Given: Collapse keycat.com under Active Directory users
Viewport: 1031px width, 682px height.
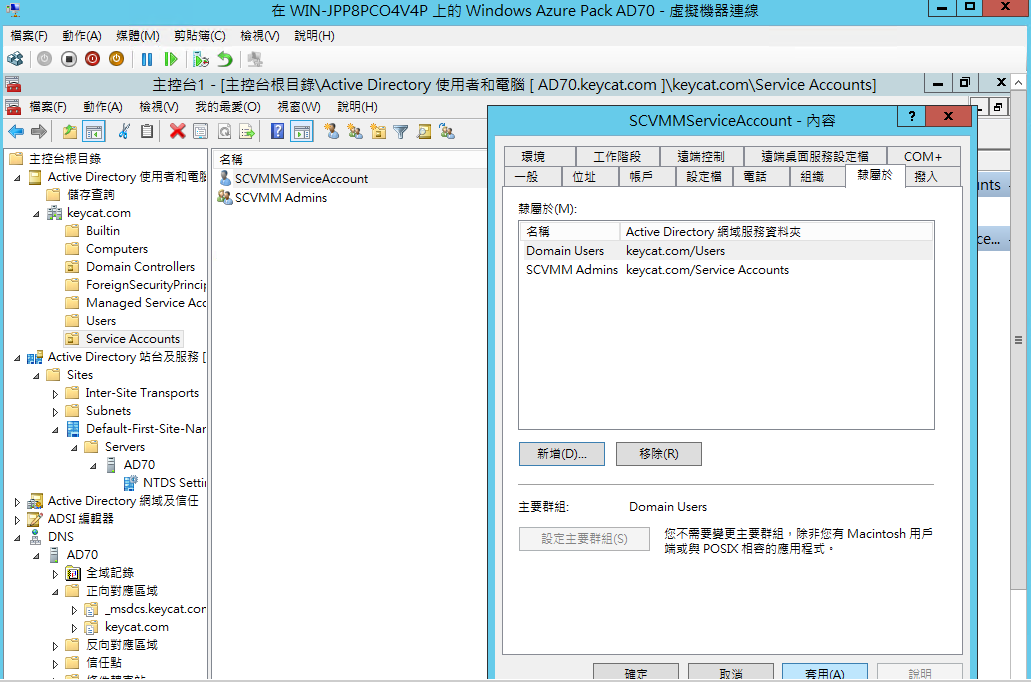Looking at the screenshot, I should click(37, 214).
